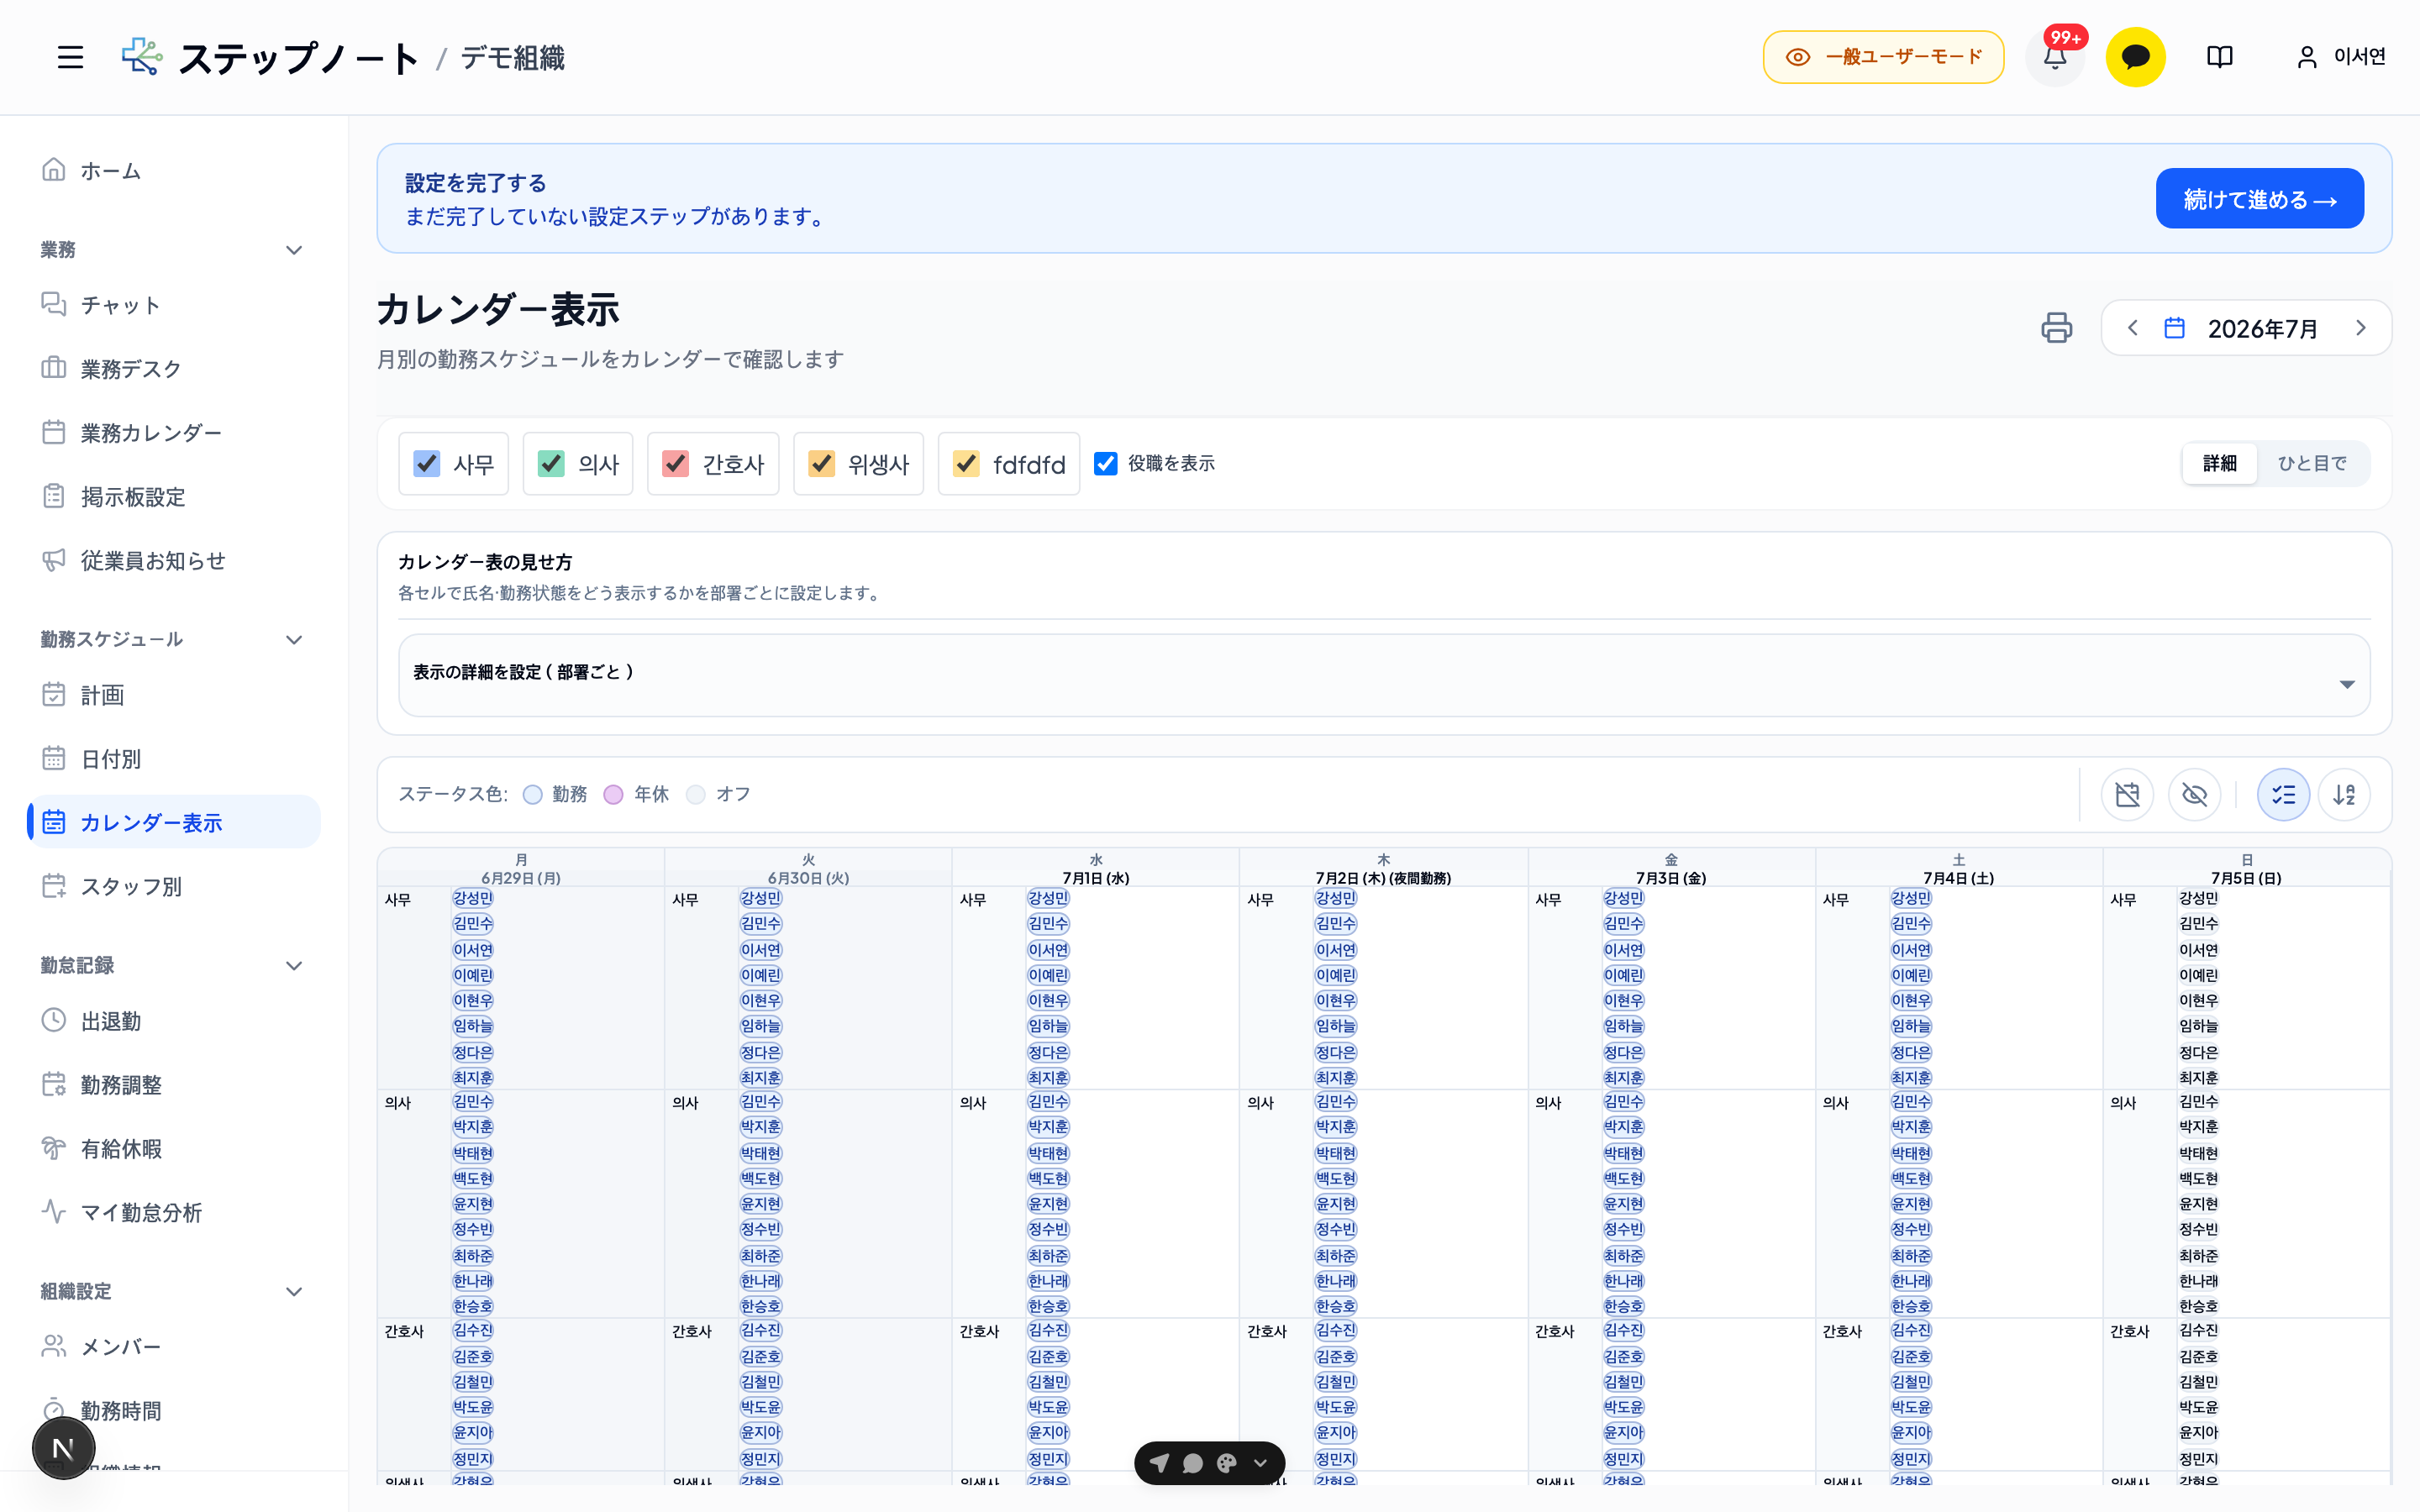2420x1512 pixels.
Task: Collapse the 勤怠記録 section
Action: (x=294, y=965)
